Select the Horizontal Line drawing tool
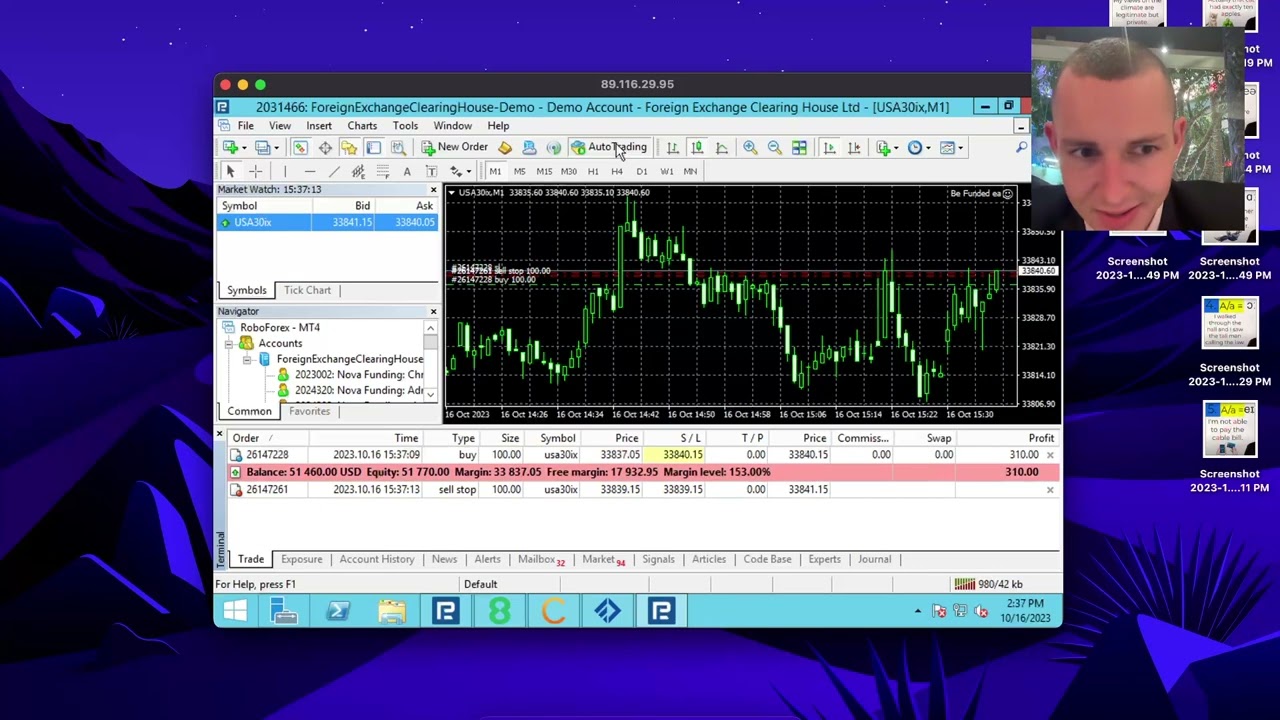 coord(309,171)
